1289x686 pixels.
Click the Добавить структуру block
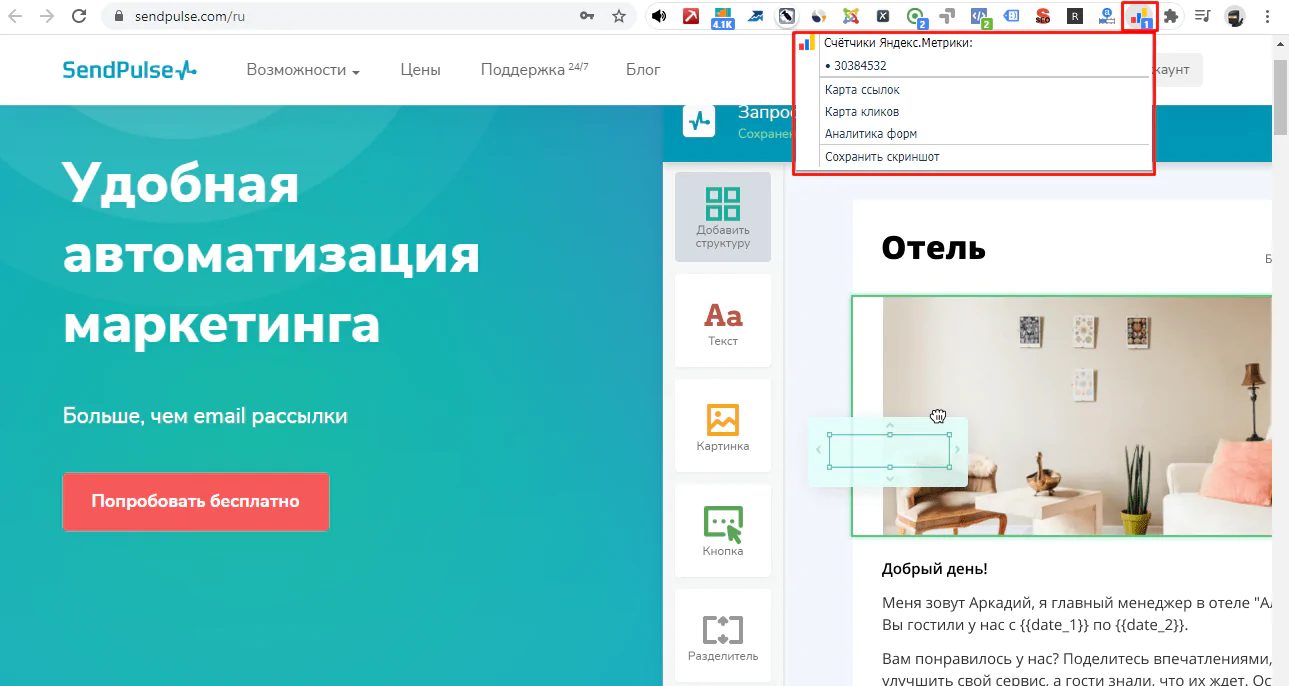tap(723, 217)
